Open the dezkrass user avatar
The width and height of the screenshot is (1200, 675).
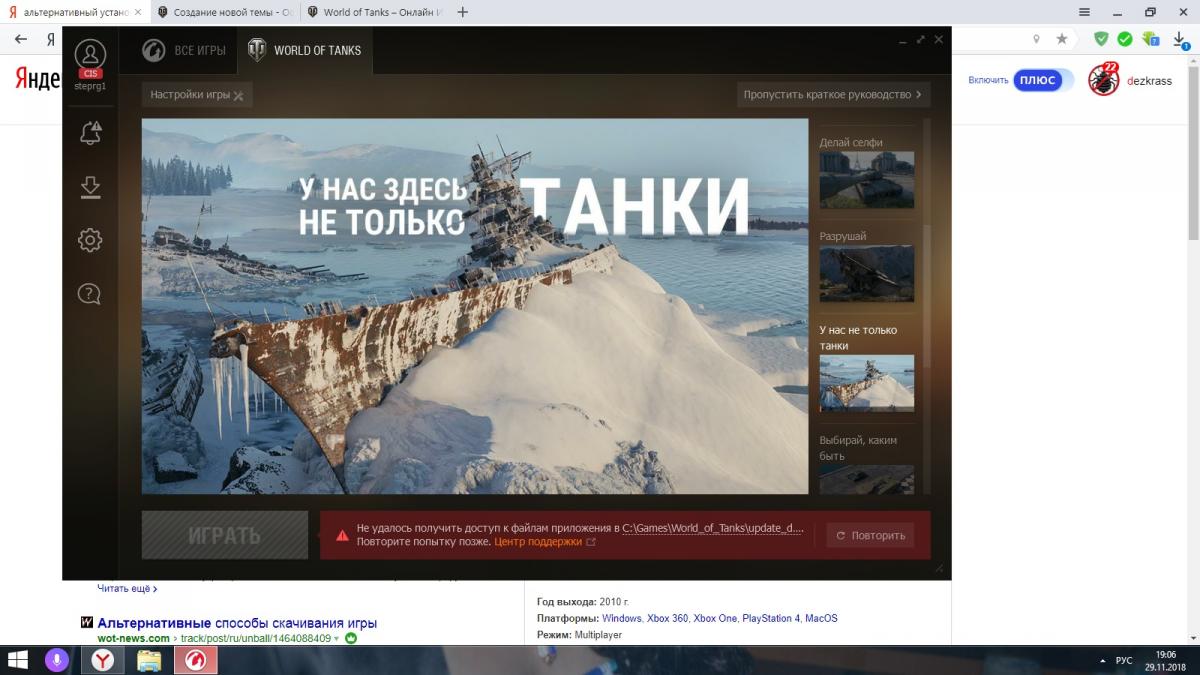[x=1104, y=79]
